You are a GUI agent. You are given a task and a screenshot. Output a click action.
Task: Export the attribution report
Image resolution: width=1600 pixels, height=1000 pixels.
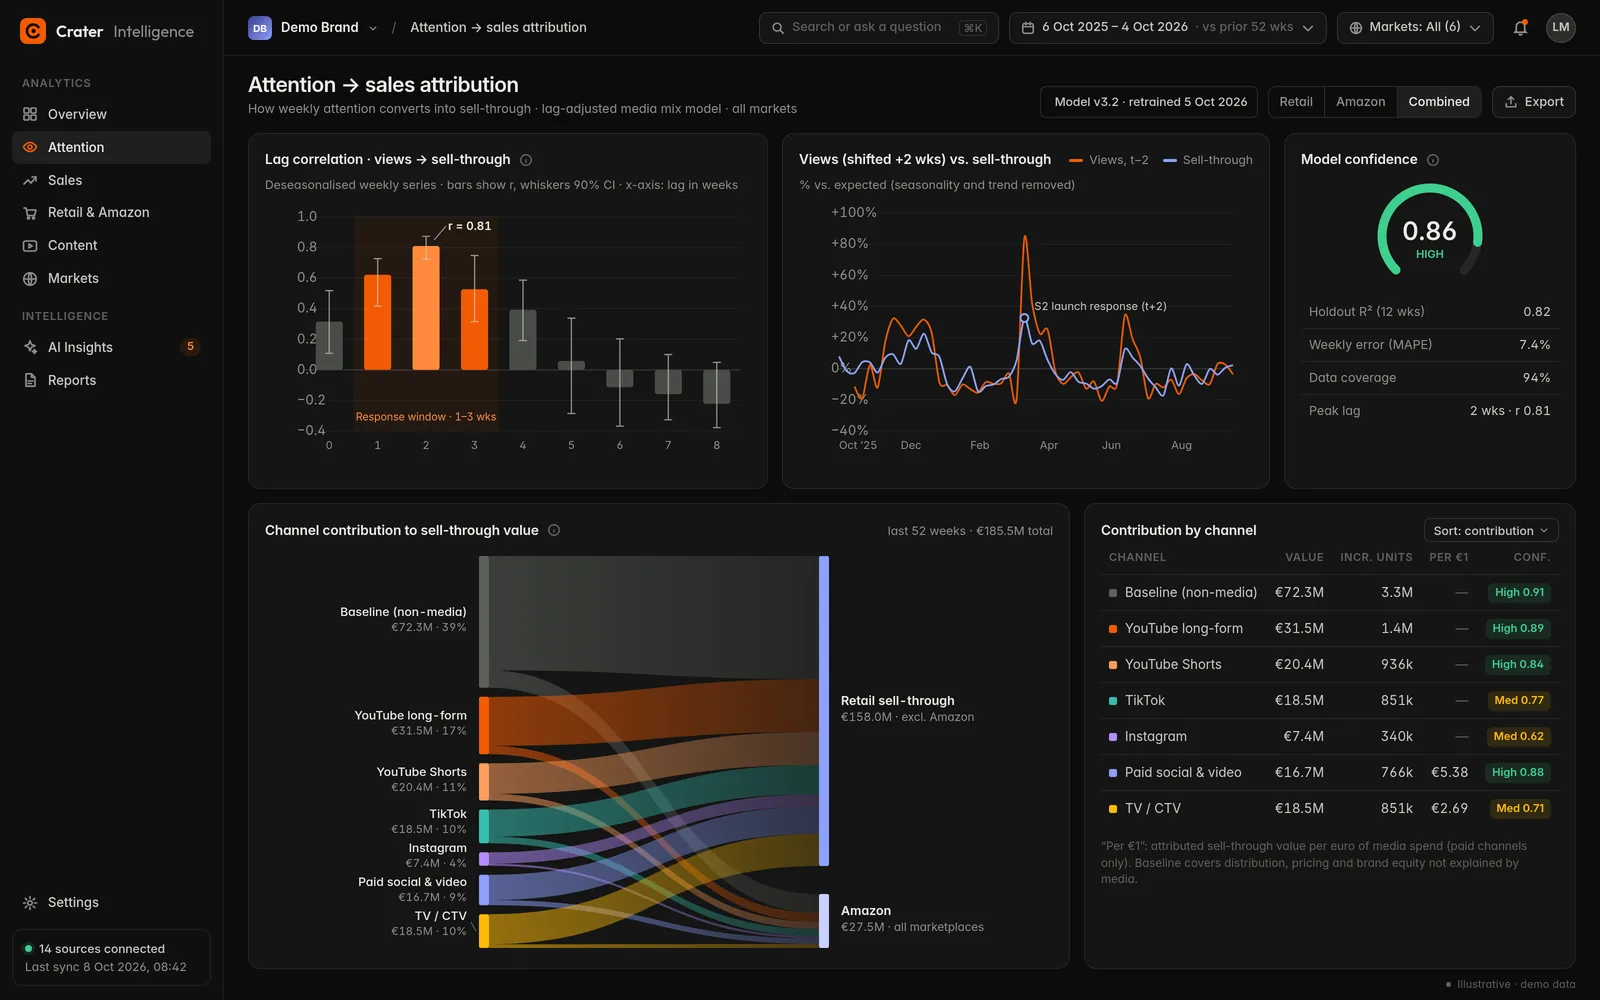tap(1534, 102)
